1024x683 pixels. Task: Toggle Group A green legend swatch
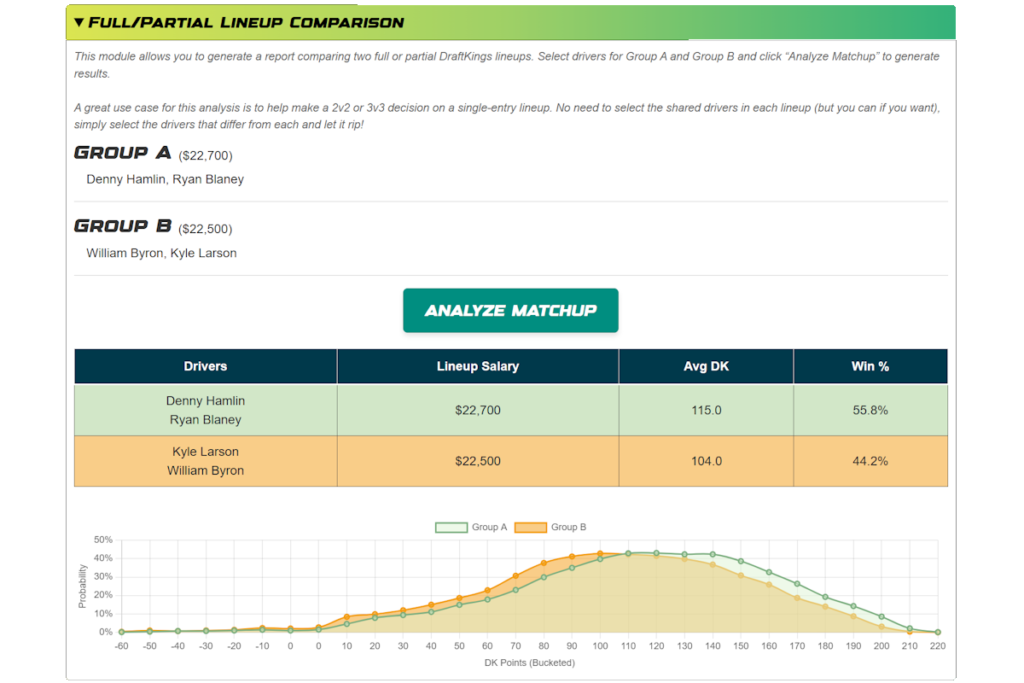tap(451, 527)
